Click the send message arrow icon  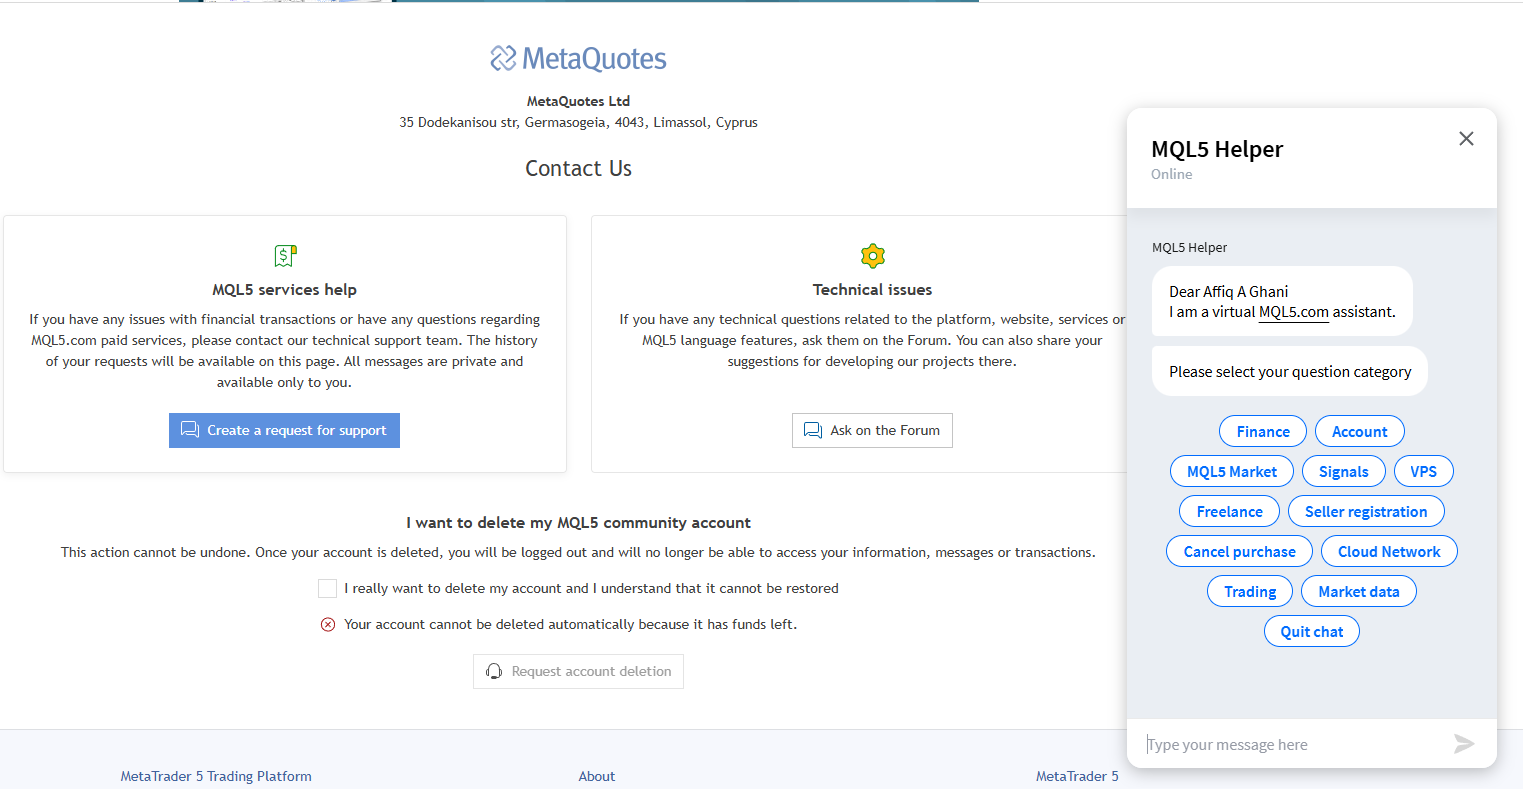click(1464, 743)
